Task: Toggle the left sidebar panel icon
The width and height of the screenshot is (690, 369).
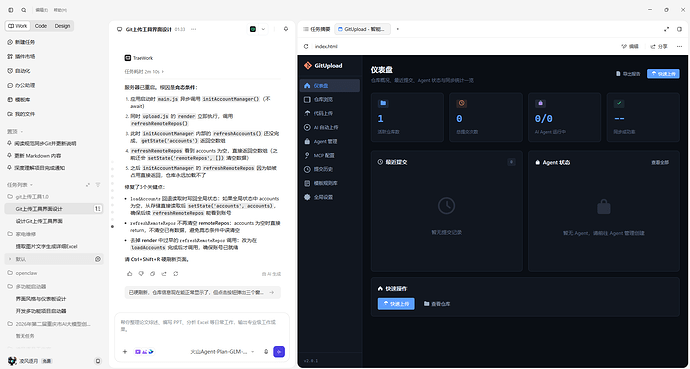Action: pyautogui.click(x=11, y=10)
